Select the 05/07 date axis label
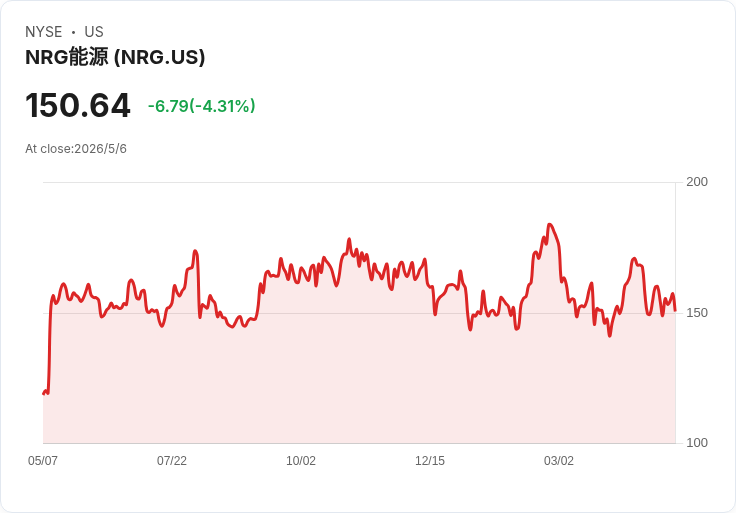Image resolution: width=736 pixels, height=513 pixels. (x=43, y=460)
